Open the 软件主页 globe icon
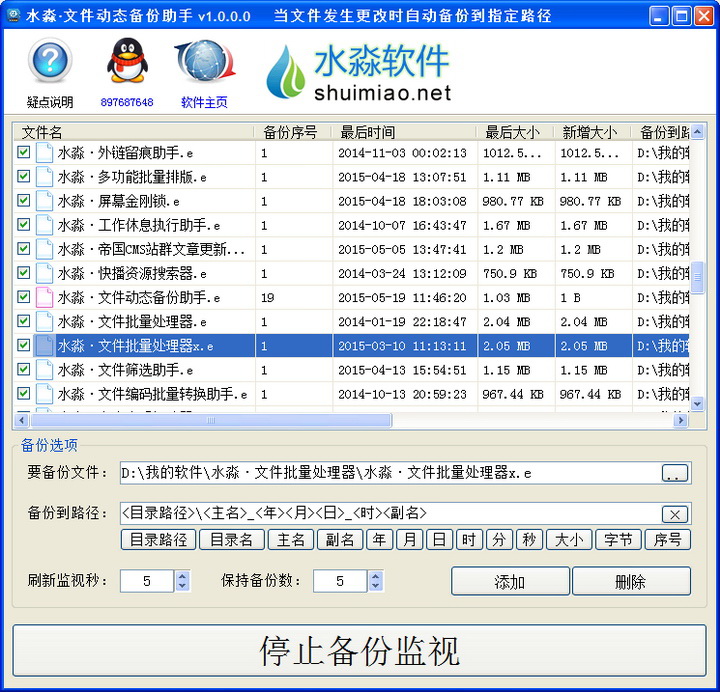This screenshot has height=692, width=720. coord(204,61)
